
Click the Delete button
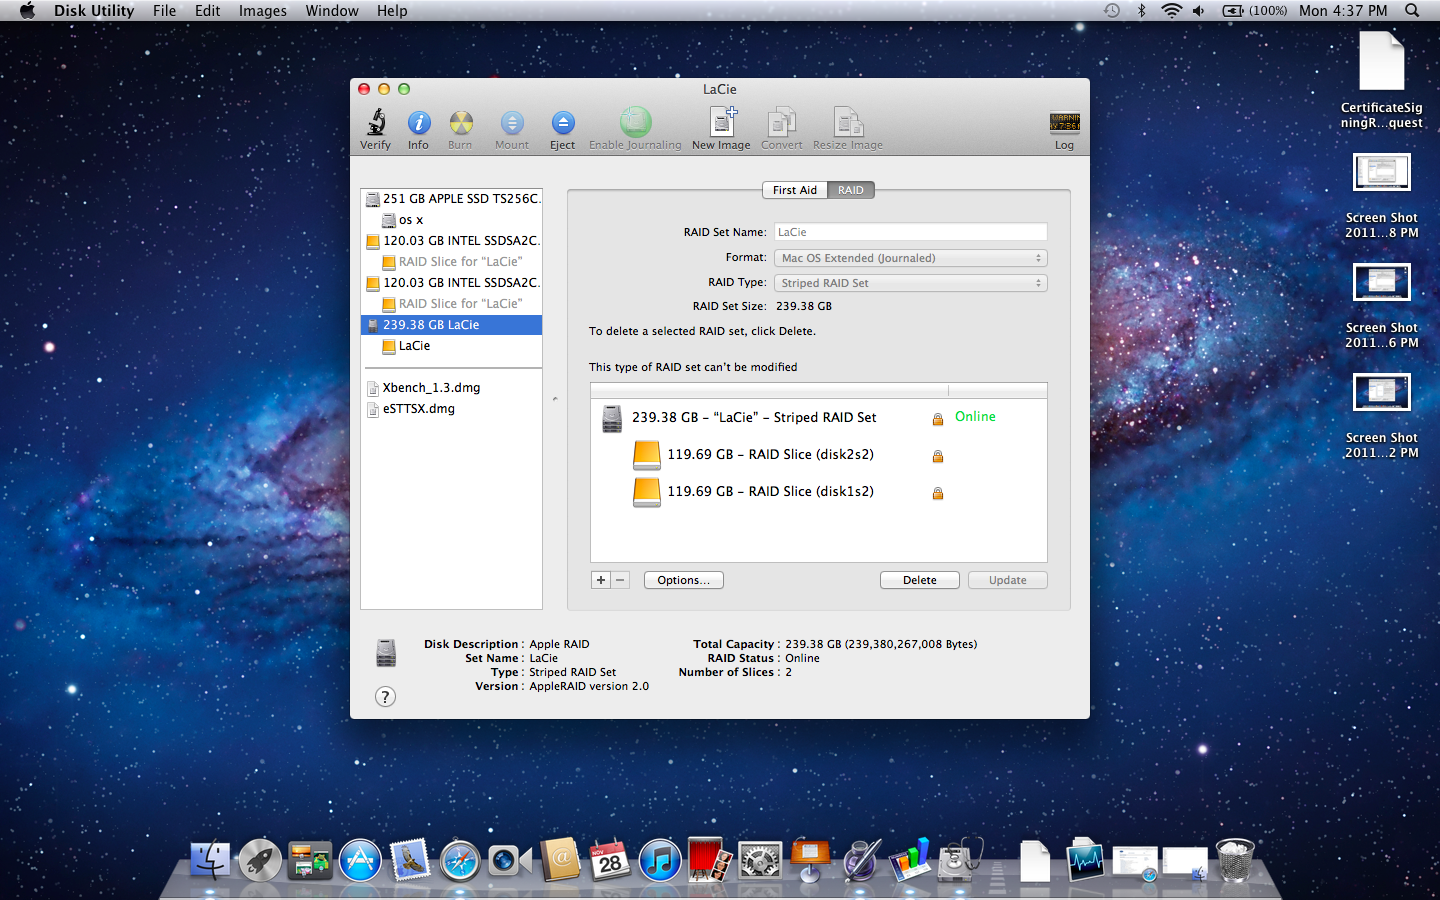click(919, 580)
